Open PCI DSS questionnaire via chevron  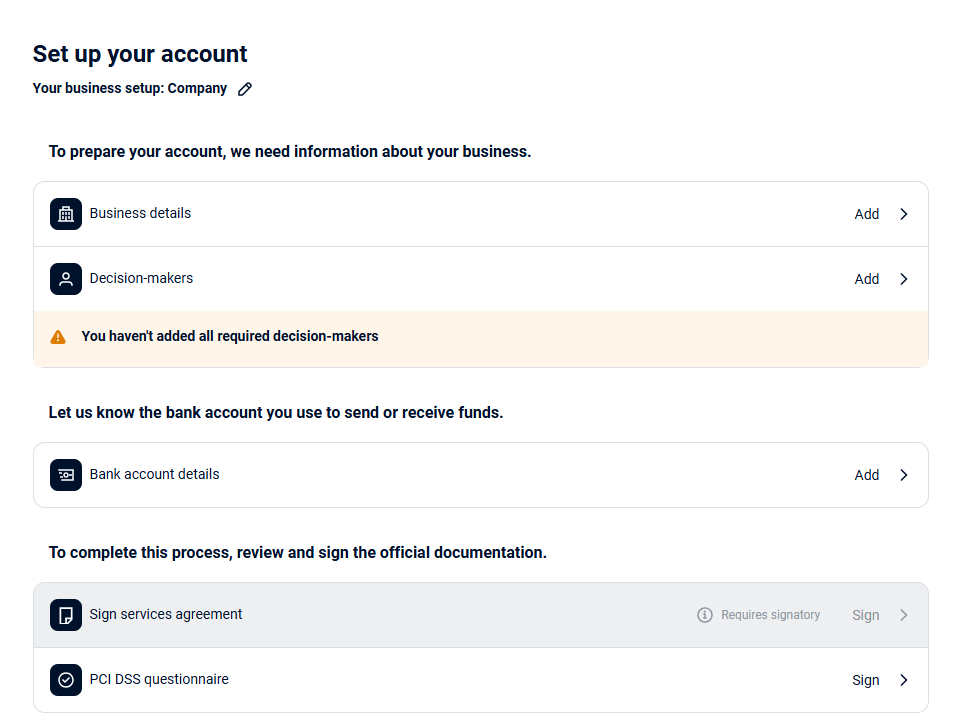903,680
